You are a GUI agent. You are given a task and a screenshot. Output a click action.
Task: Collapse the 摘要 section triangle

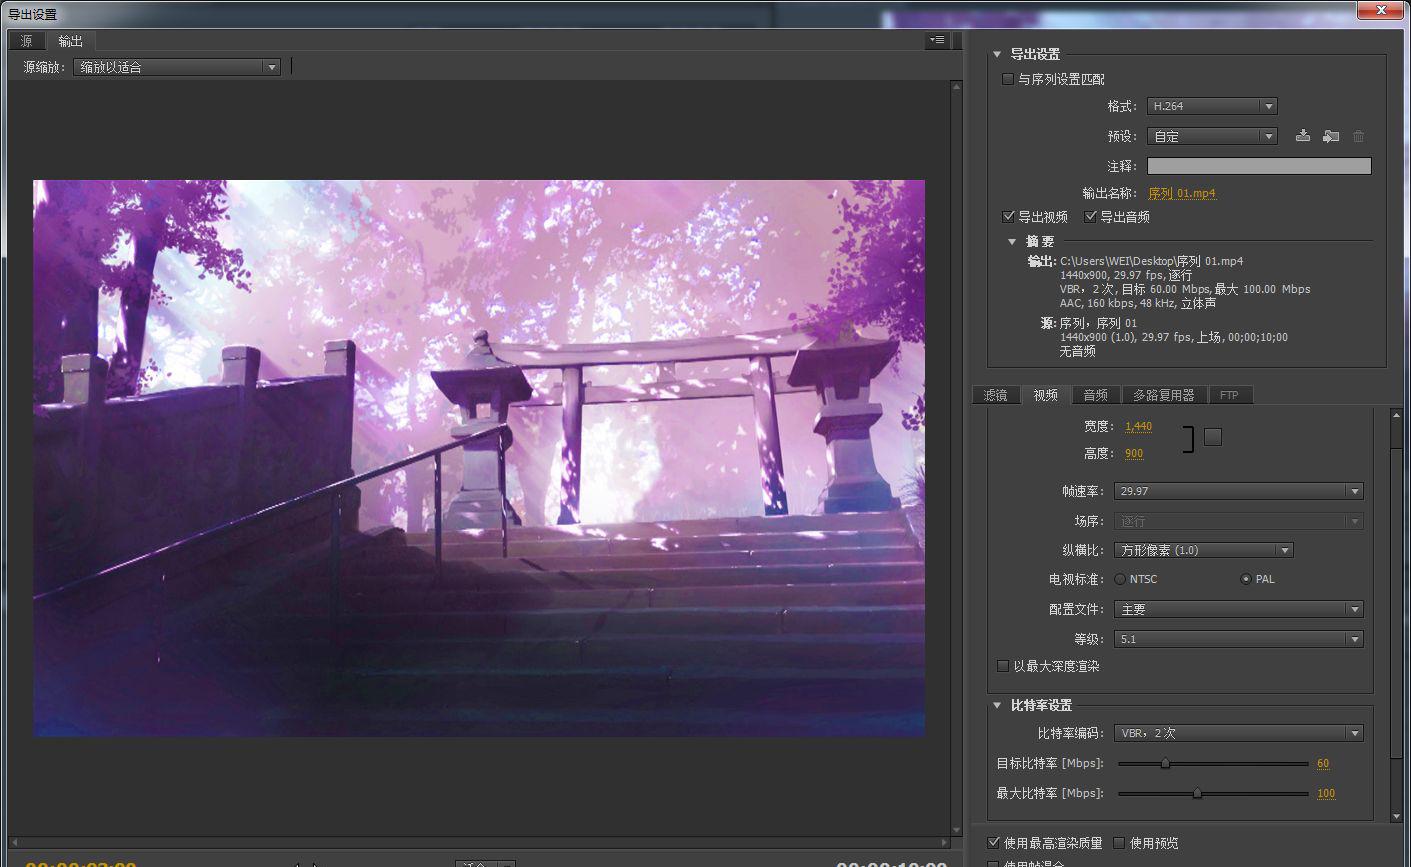(x=1013, y=242)
